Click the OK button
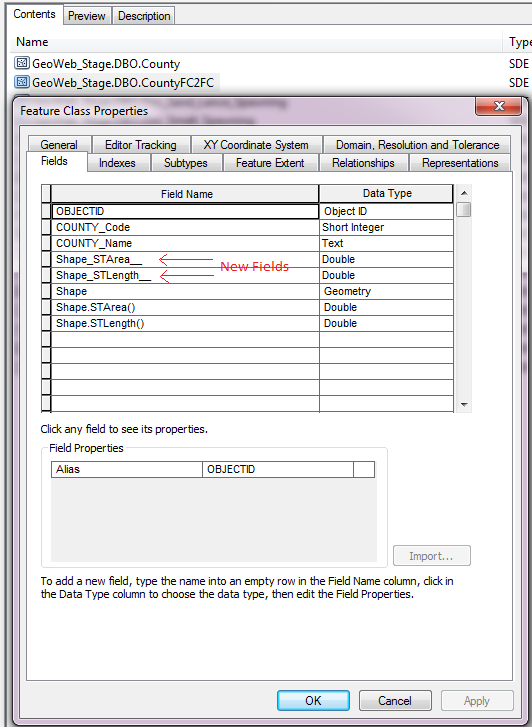The height and width of the screenshot is (727, 532). click(x=313, y=700)
